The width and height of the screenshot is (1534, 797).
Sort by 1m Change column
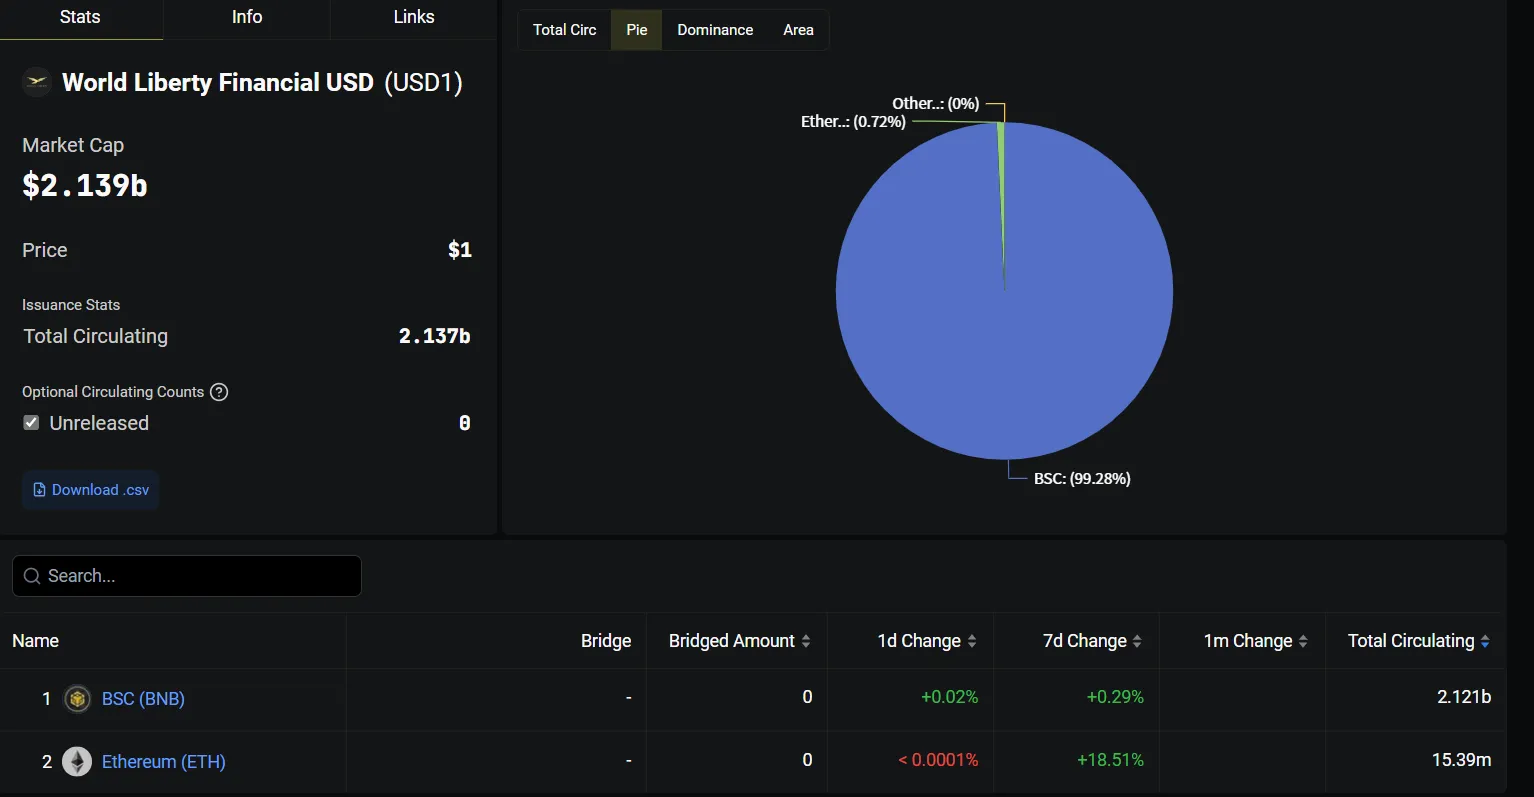point(1255,641)
